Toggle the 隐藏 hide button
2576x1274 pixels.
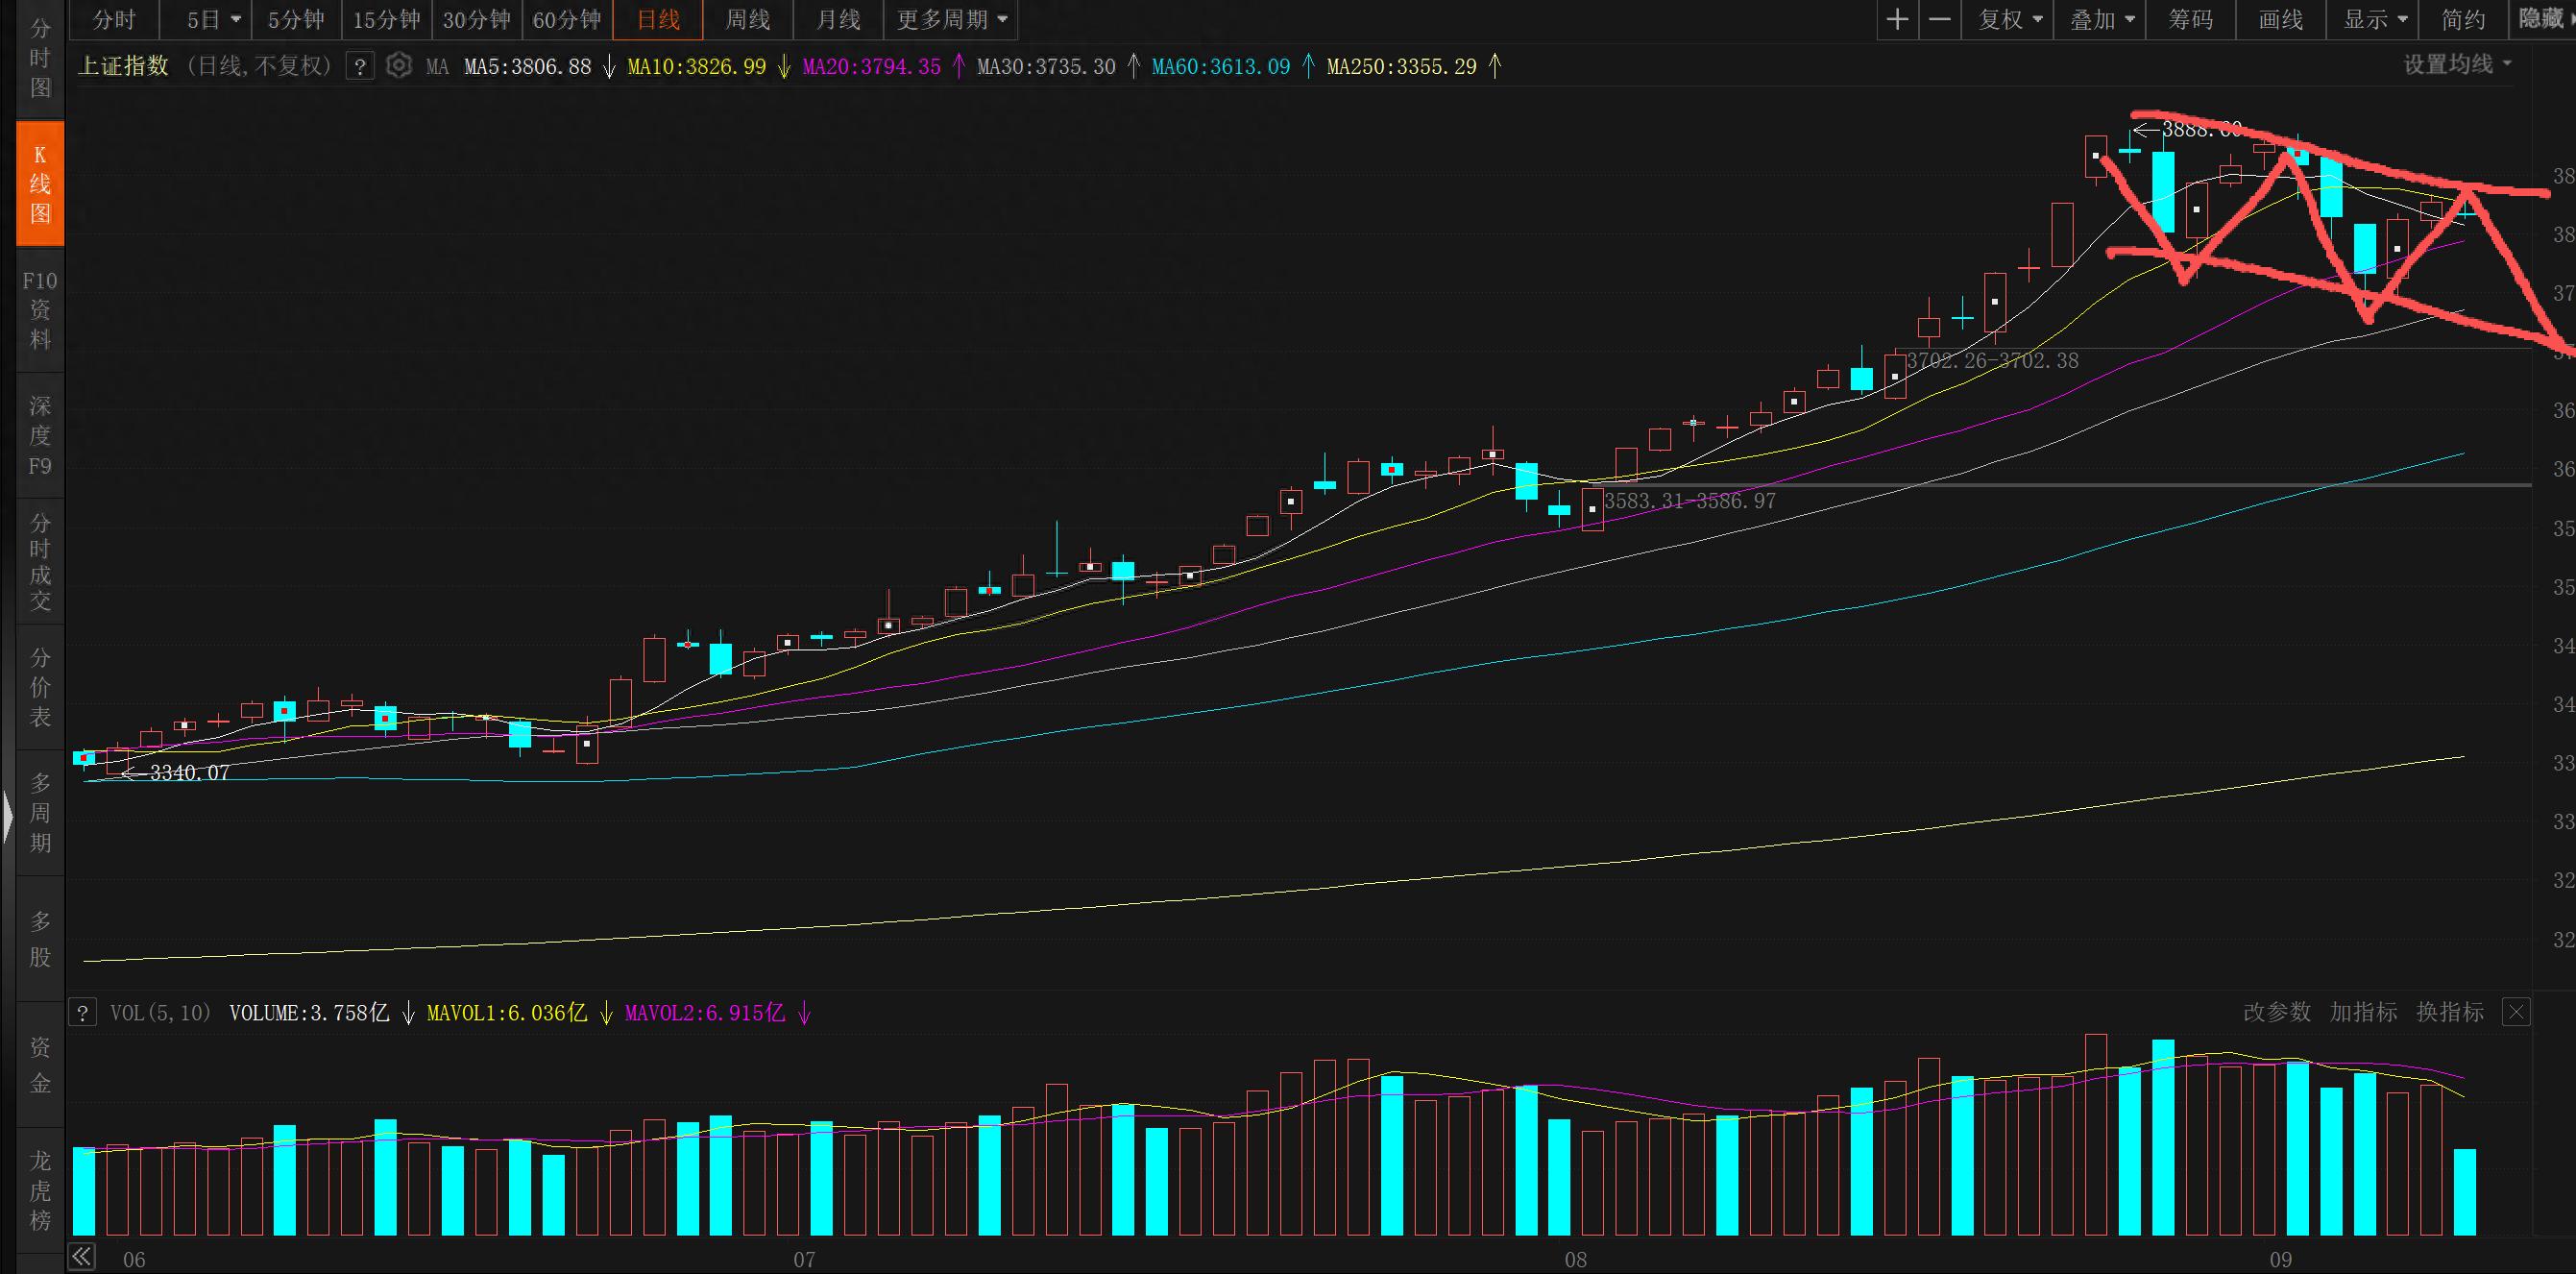click(x=2541, y=19)
